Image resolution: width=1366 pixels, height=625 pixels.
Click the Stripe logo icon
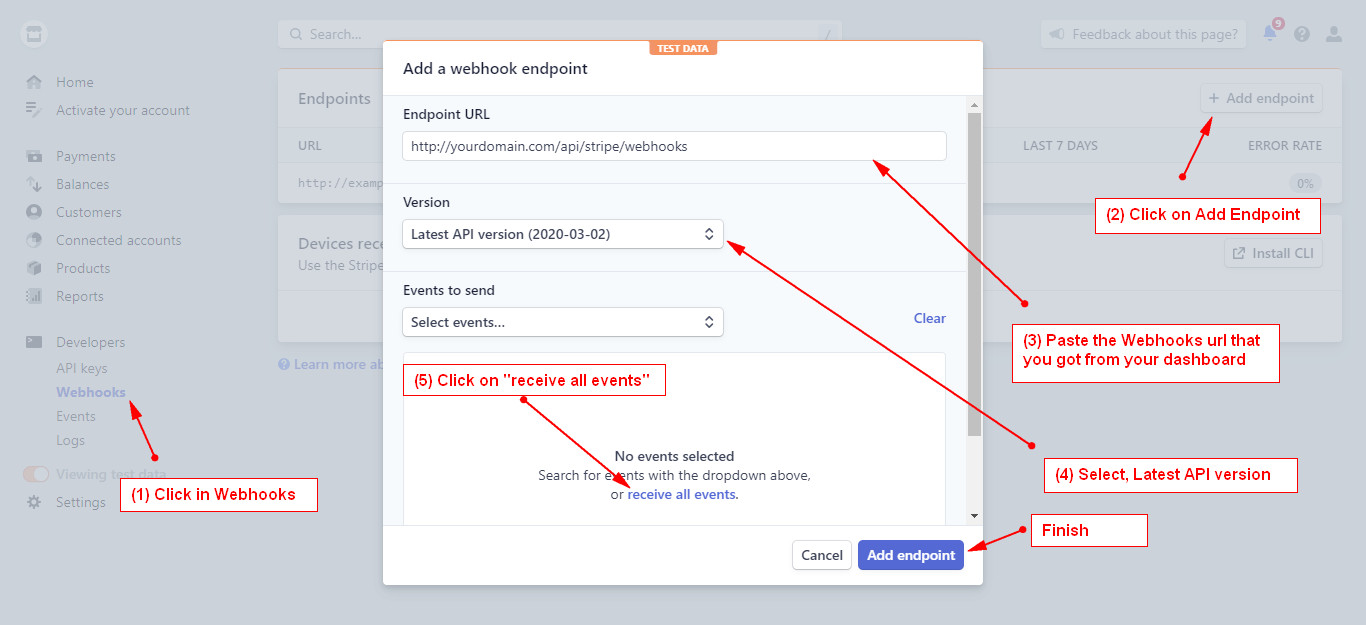coord(34,34)
